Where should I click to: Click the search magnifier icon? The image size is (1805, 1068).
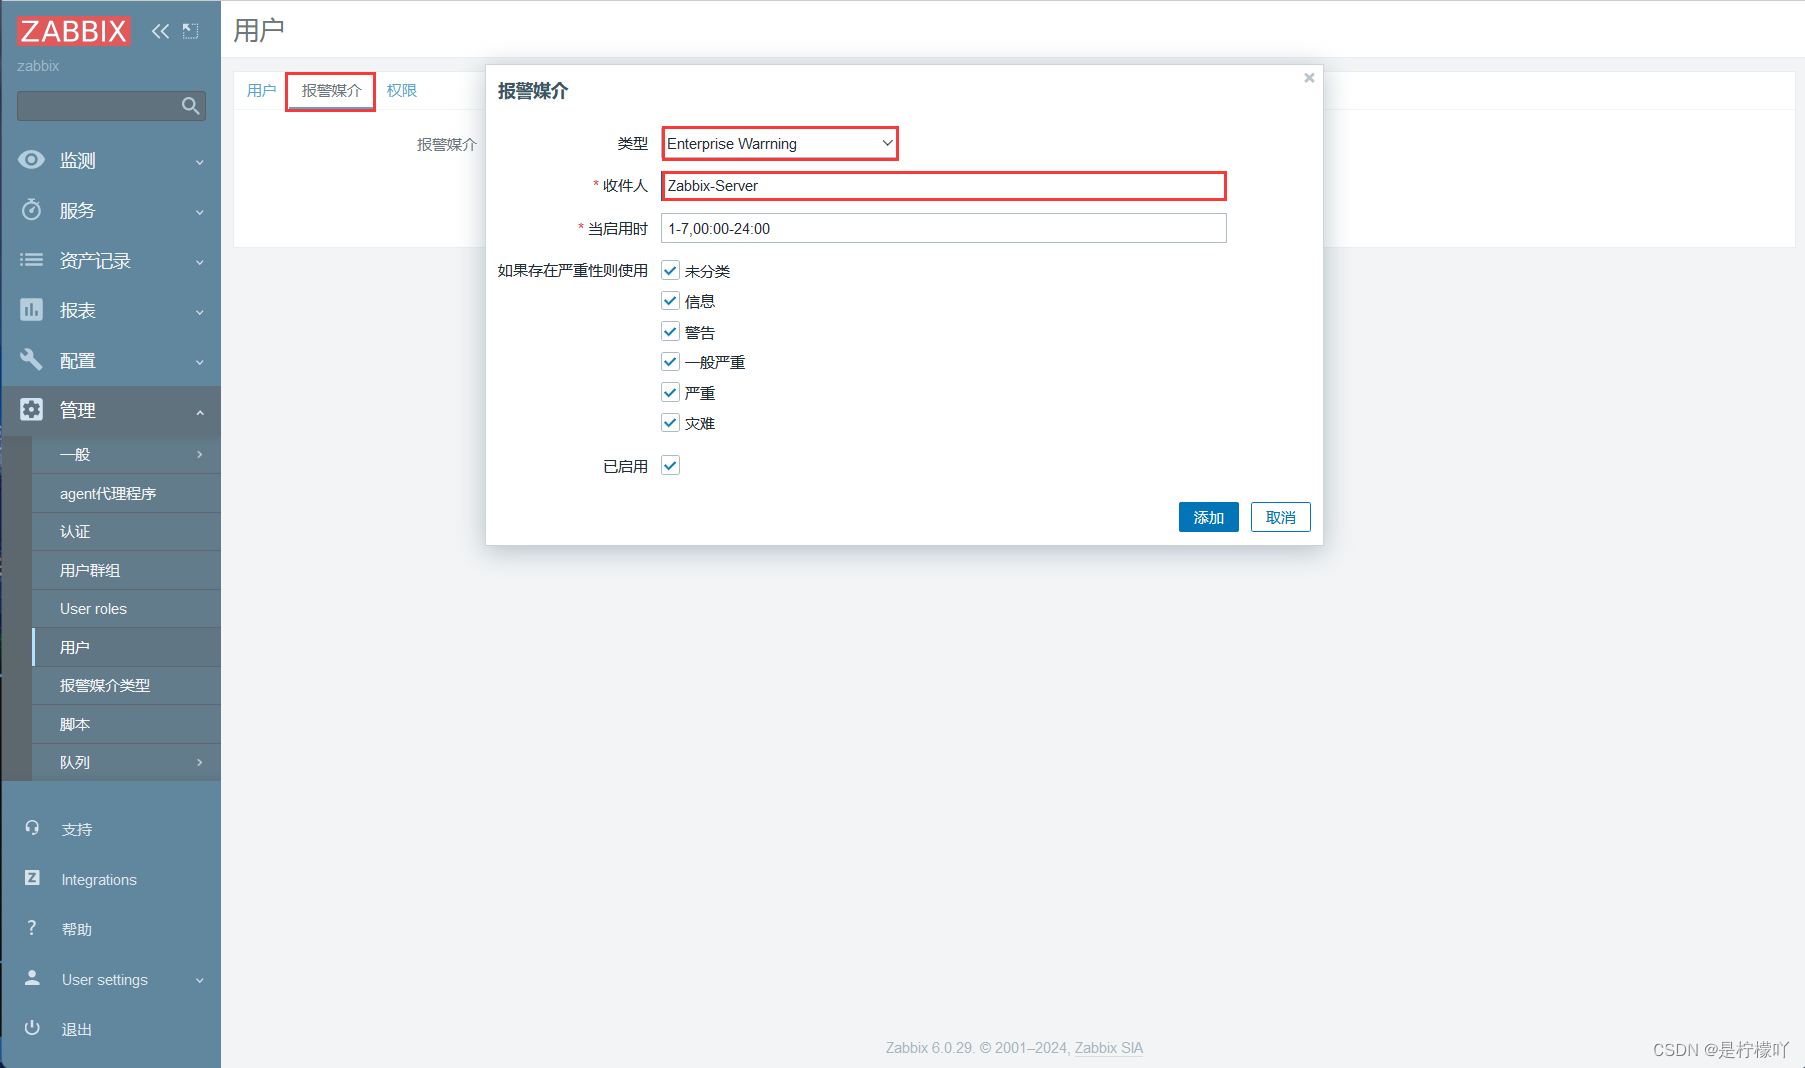pyautogui.click(x=190, y=106)
